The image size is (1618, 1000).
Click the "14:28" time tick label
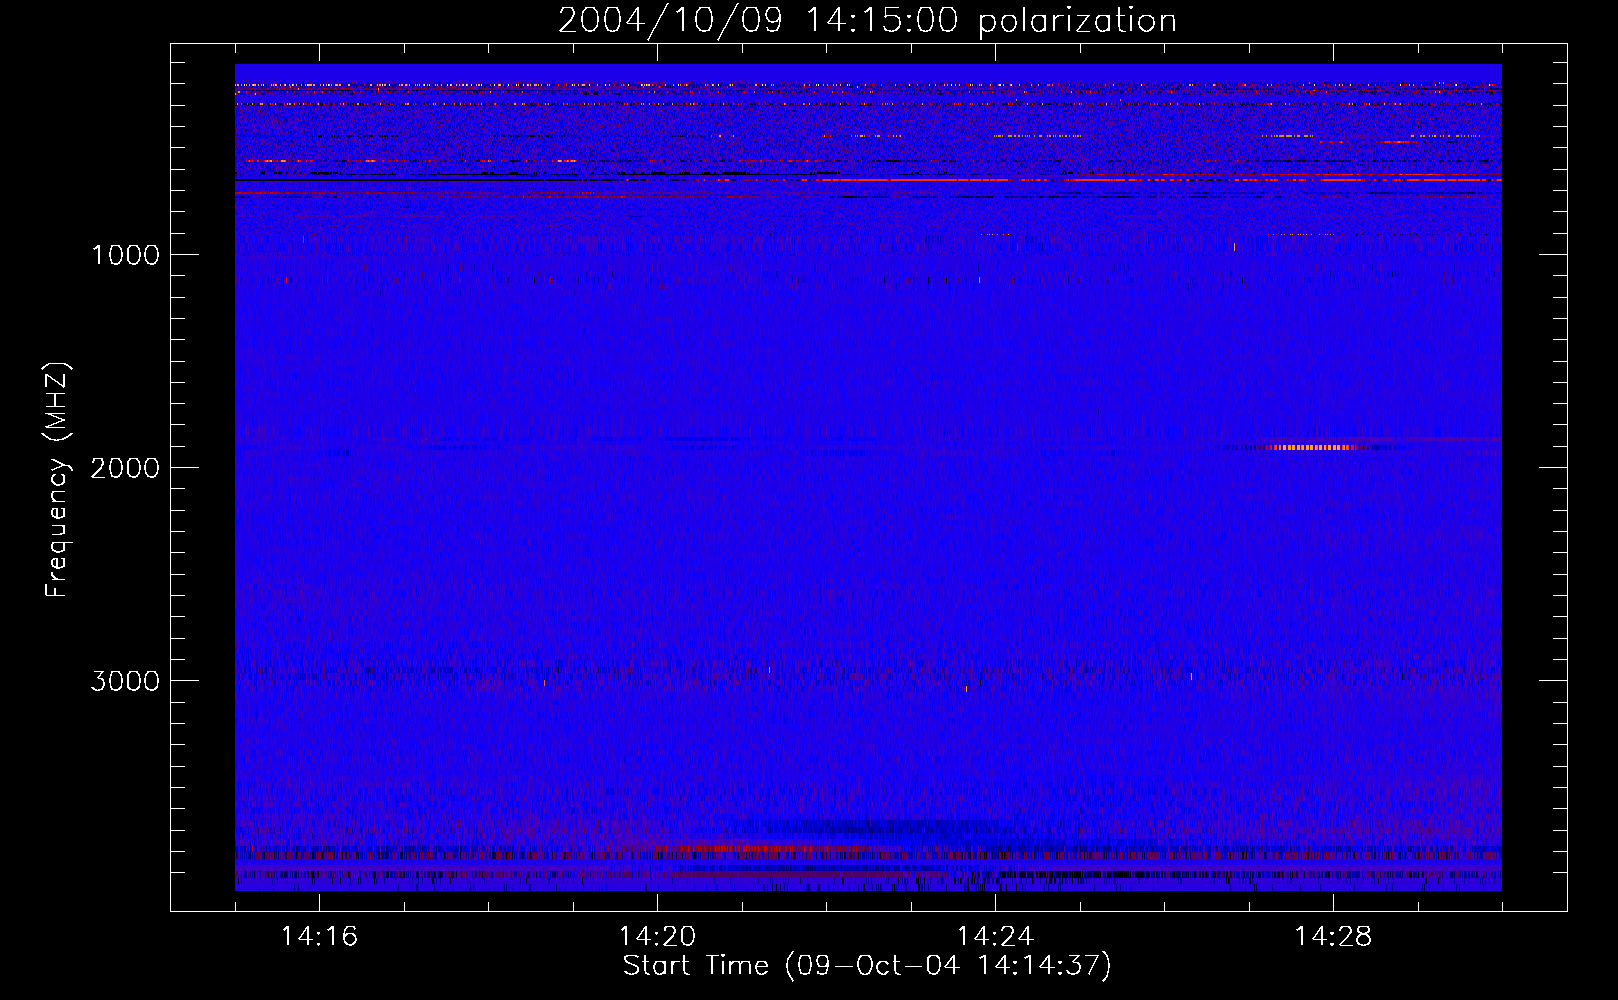coord(1333,936)
